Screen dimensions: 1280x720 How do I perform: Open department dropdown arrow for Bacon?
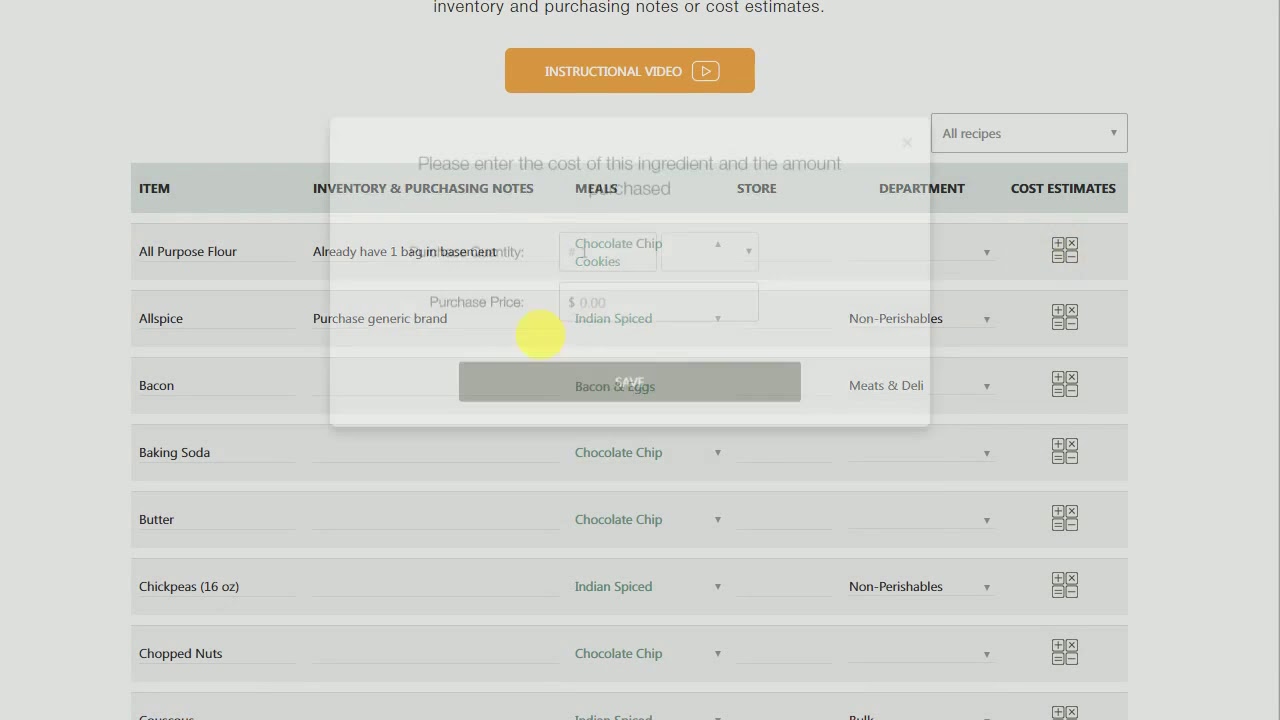click(x=986, y=387)
